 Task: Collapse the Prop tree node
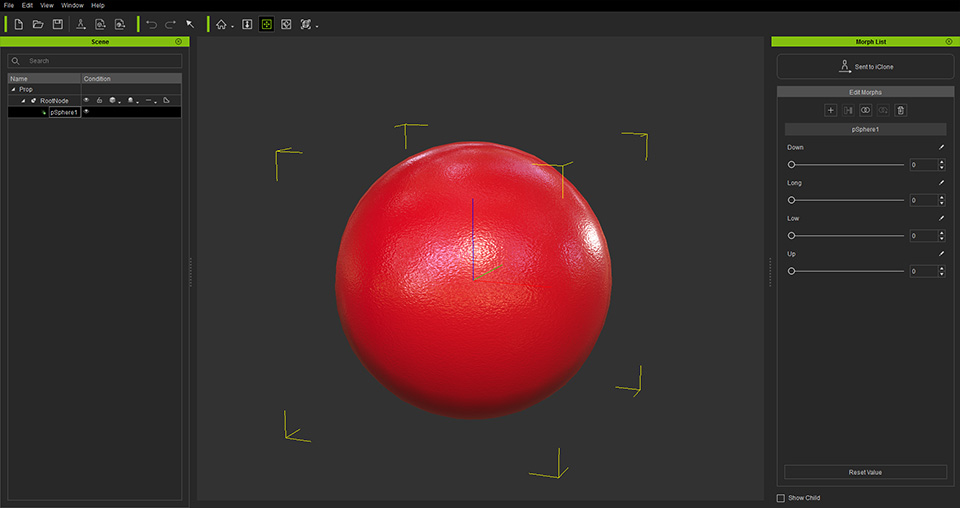pyautogui.click(x=13, y=89)
